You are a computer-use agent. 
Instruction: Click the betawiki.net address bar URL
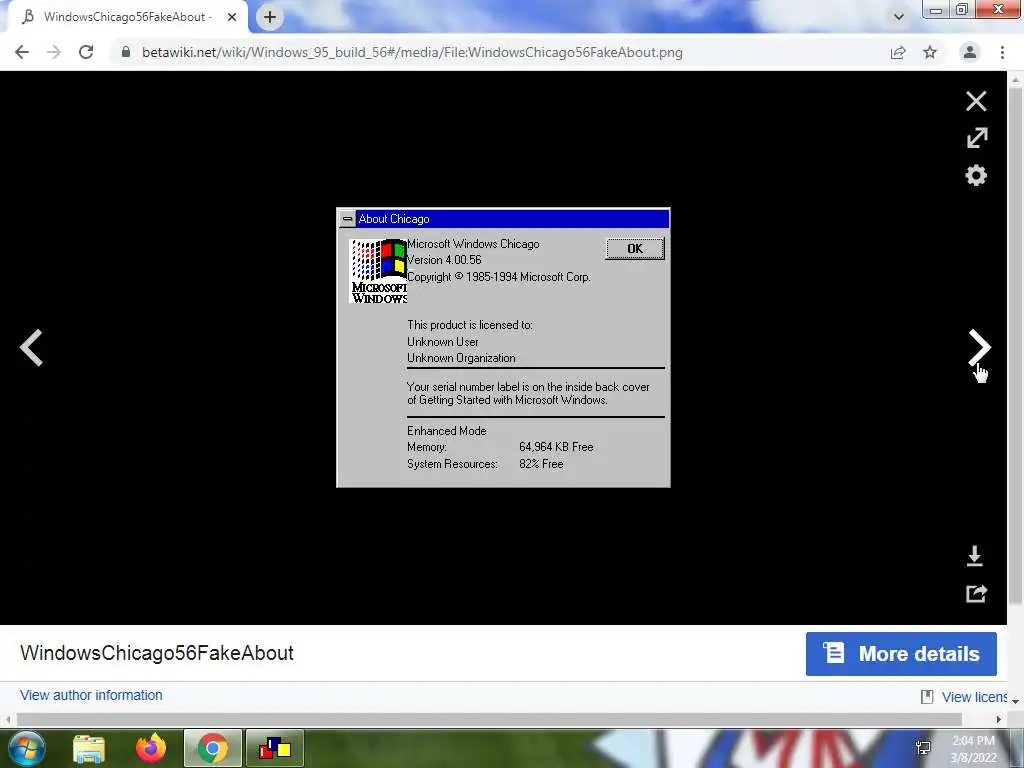[x=412, y=52]
